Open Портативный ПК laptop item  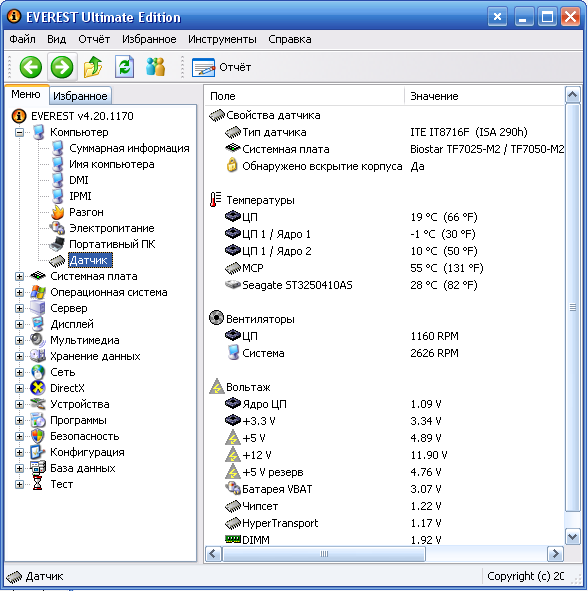click(112, 244)
